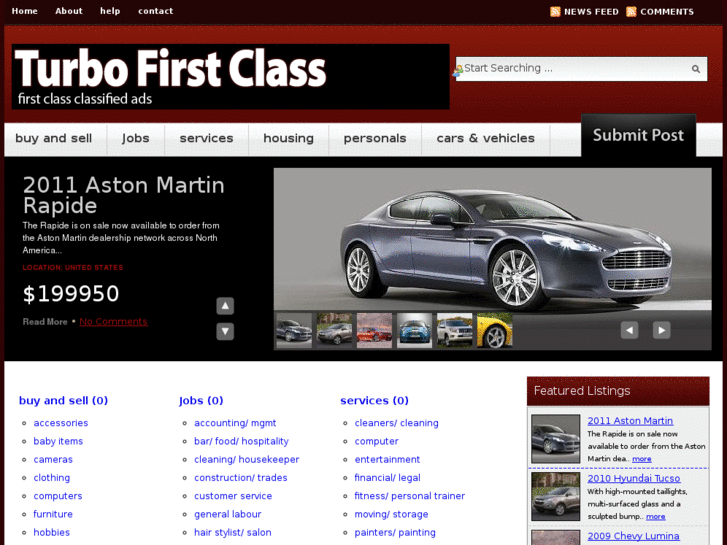The image size is (727, 545).
Task: Click the Submit Post button
Action: [x=638, y=135]
